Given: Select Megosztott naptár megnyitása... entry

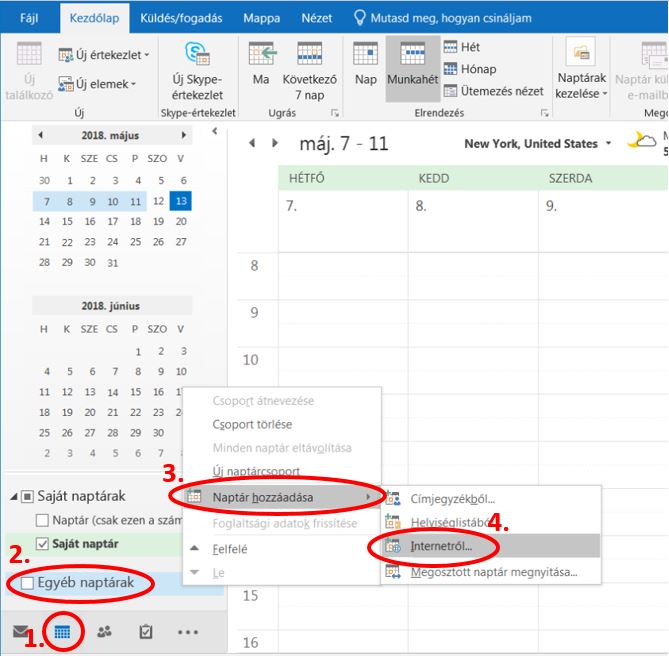Looking at the screenshot, I should (493, 572).
